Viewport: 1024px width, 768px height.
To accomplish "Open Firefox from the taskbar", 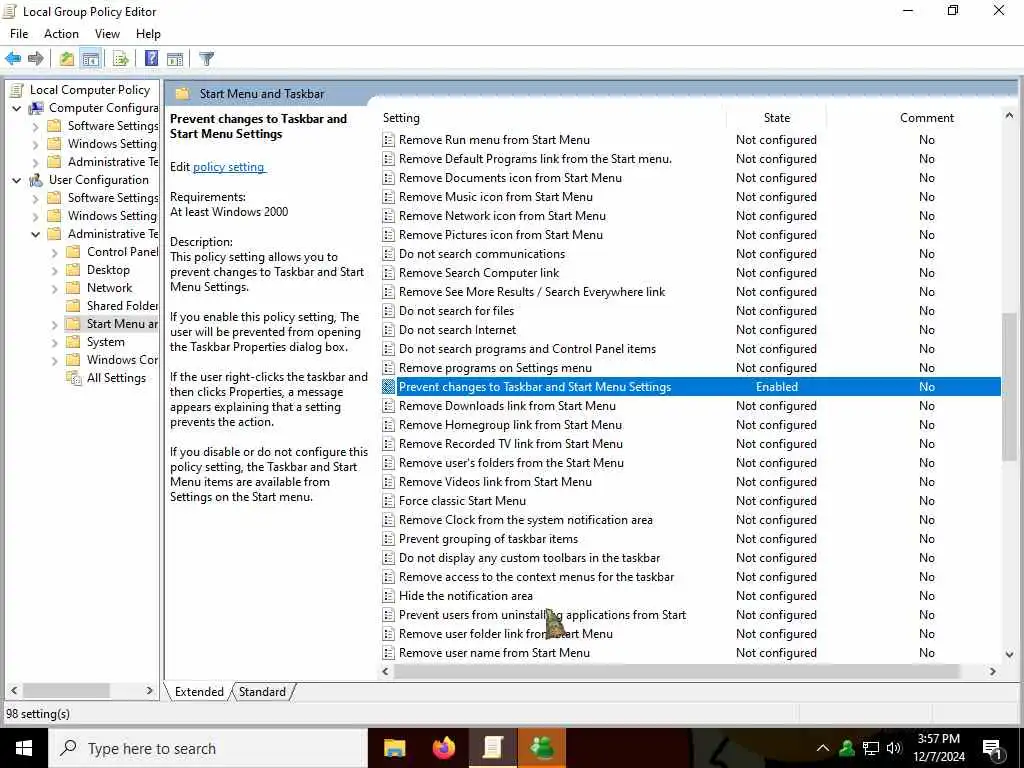I will click(444, 748).
